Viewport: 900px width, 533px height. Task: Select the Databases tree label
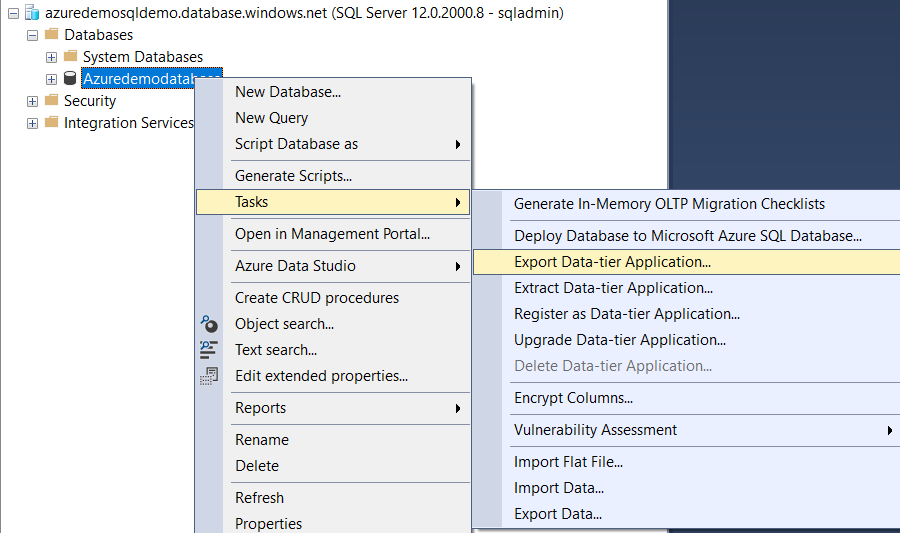(x=99, y=35)
